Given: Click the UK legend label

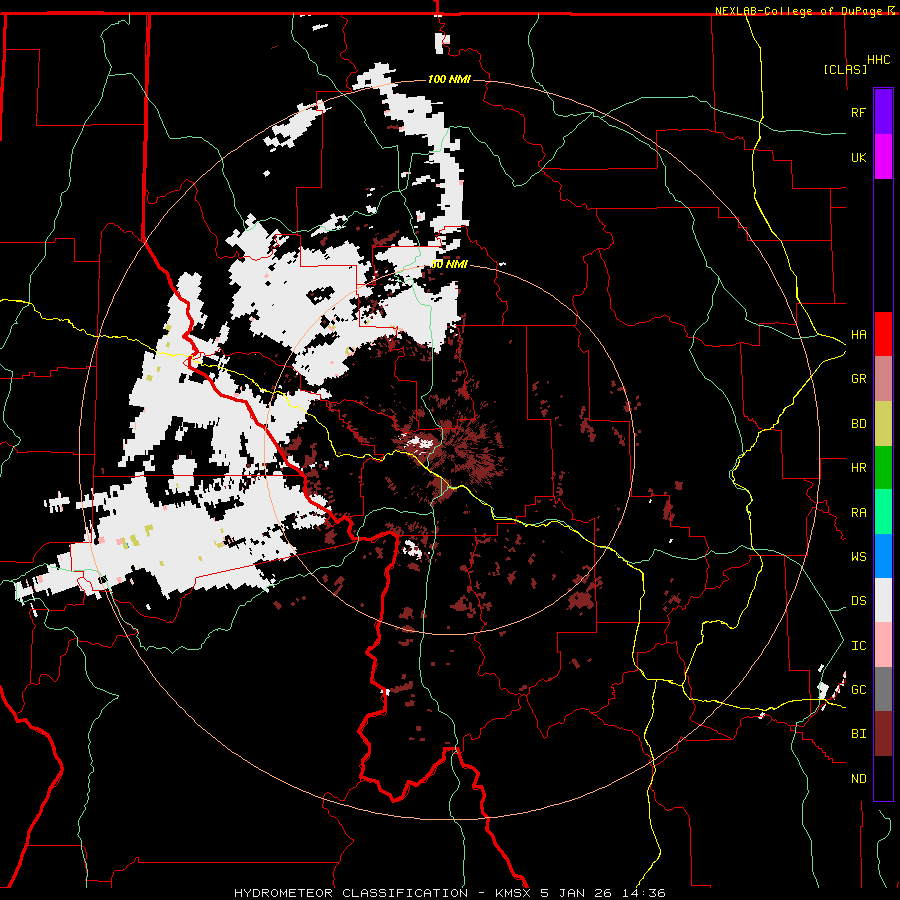Looking at the screenshot, I should (858, 157).
